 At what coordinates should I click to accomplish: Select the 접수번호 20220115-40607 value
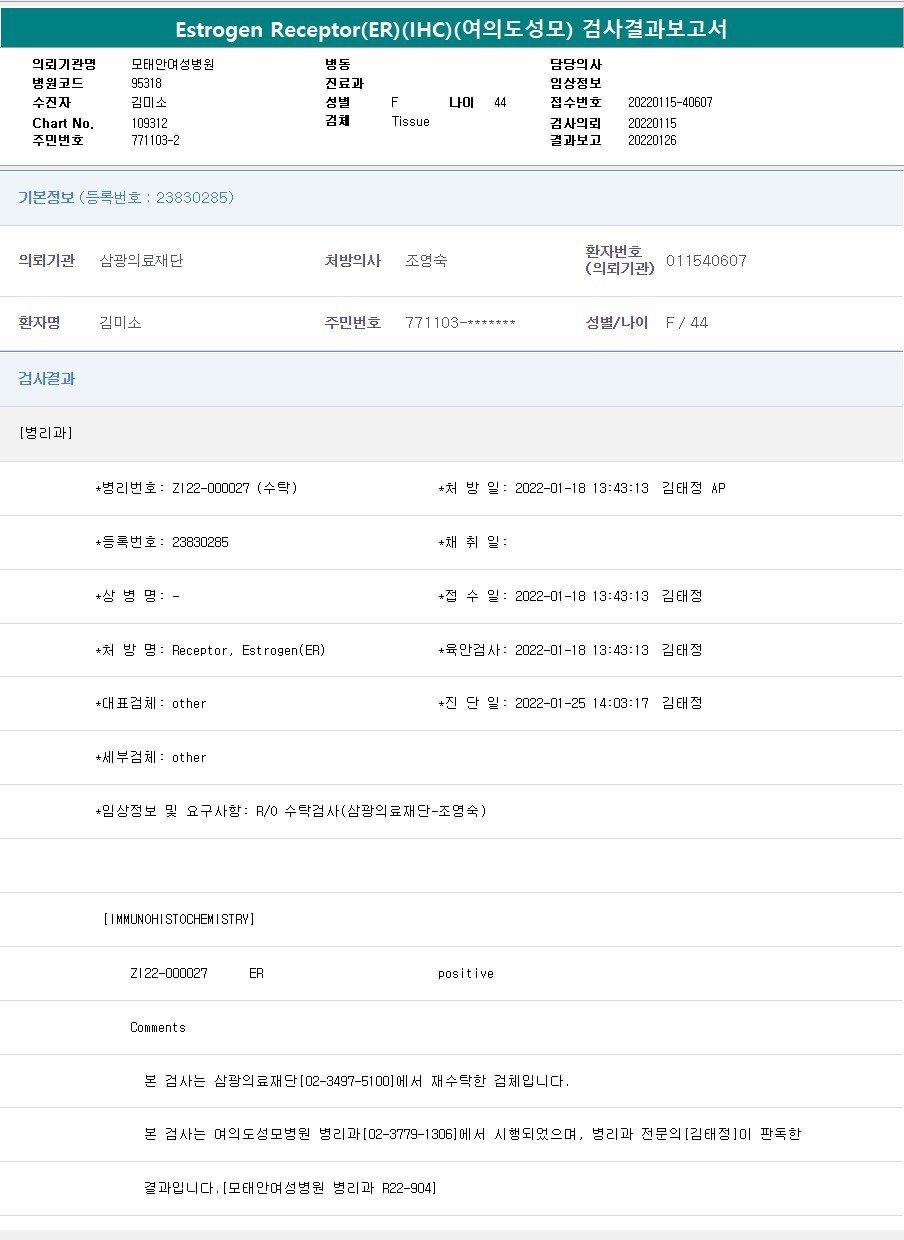tap(670, 102)
